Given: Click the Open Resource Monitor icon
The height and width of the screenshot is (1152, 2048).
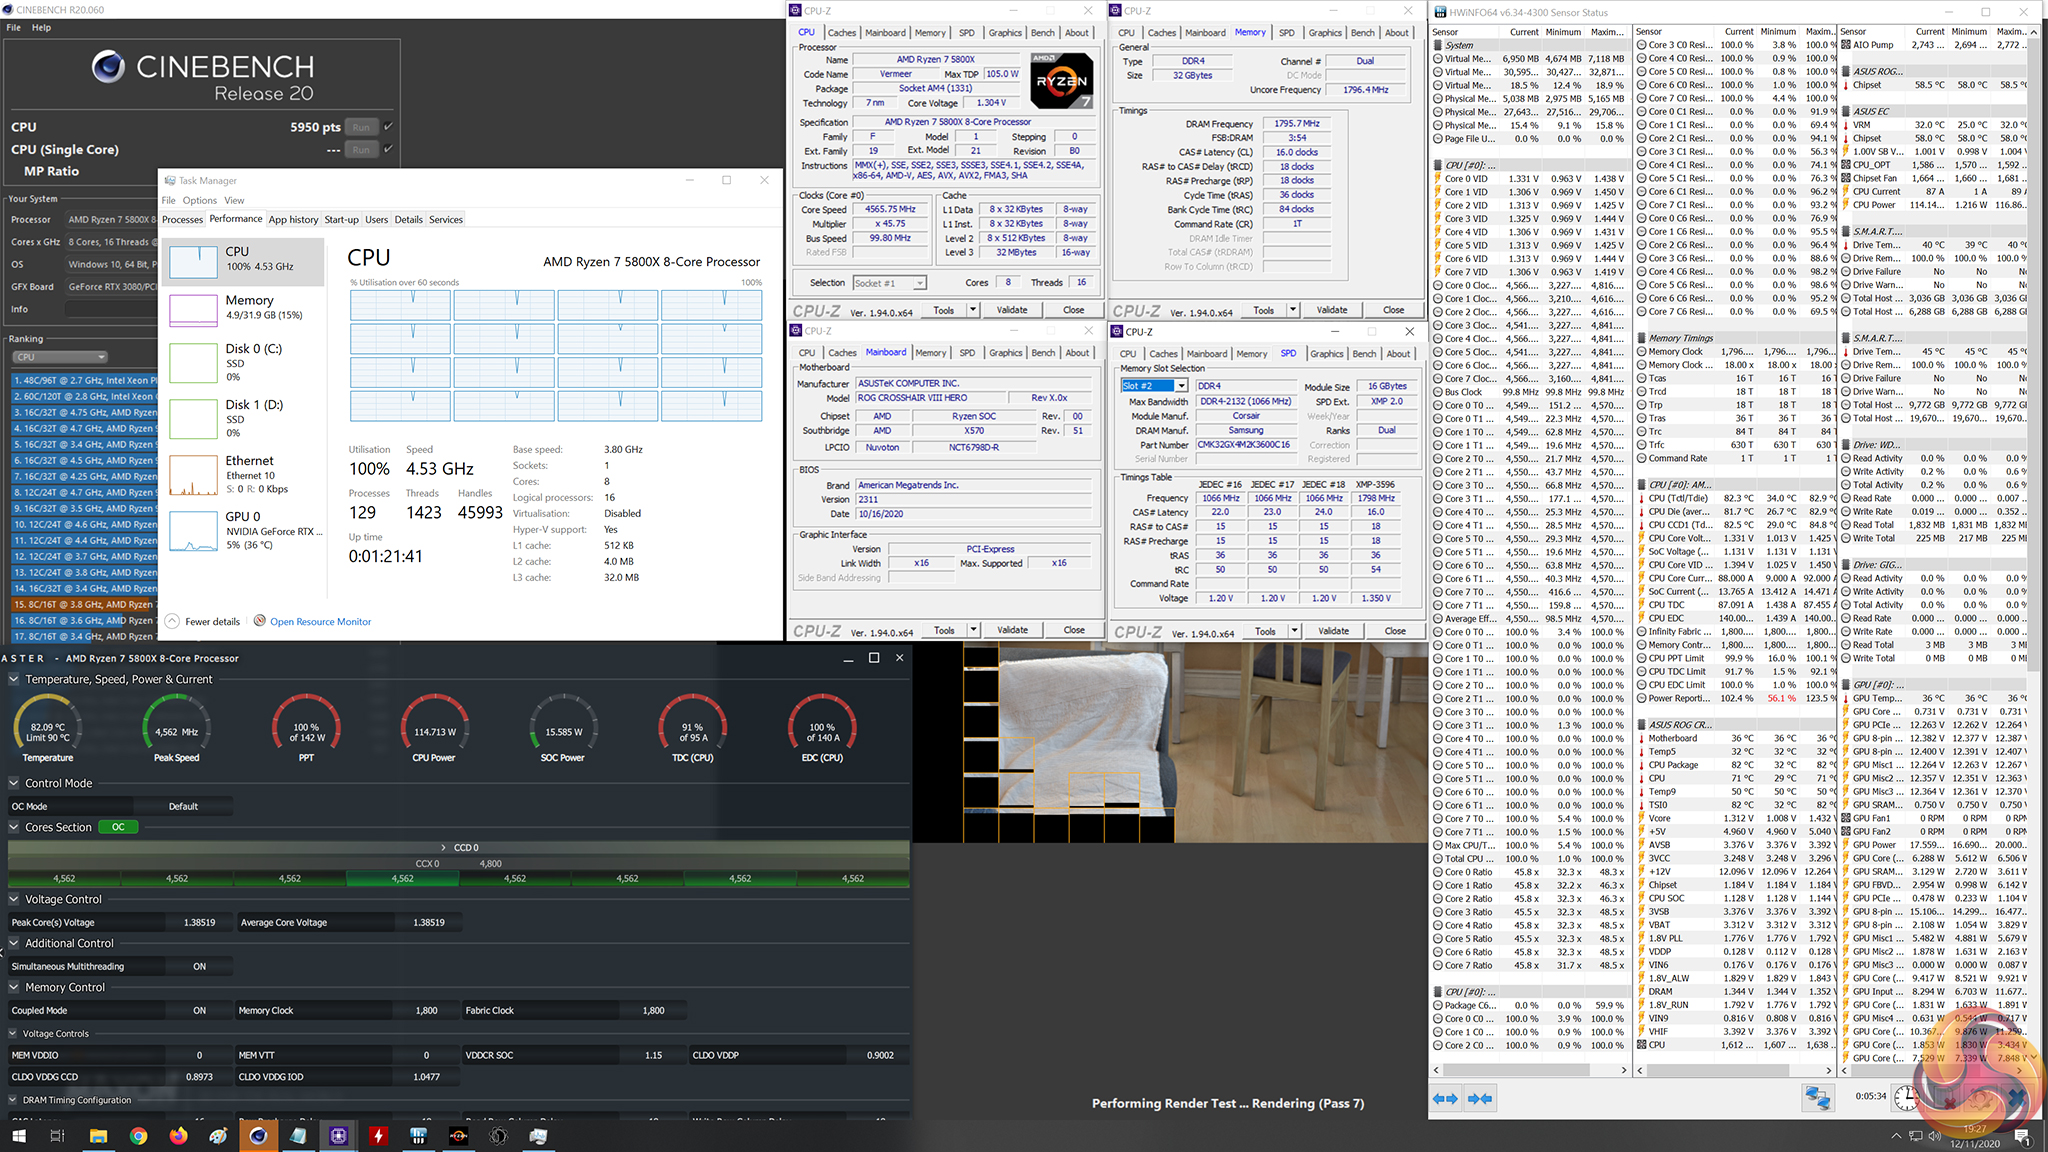Looking at the screenshot, I should point(260,621).
